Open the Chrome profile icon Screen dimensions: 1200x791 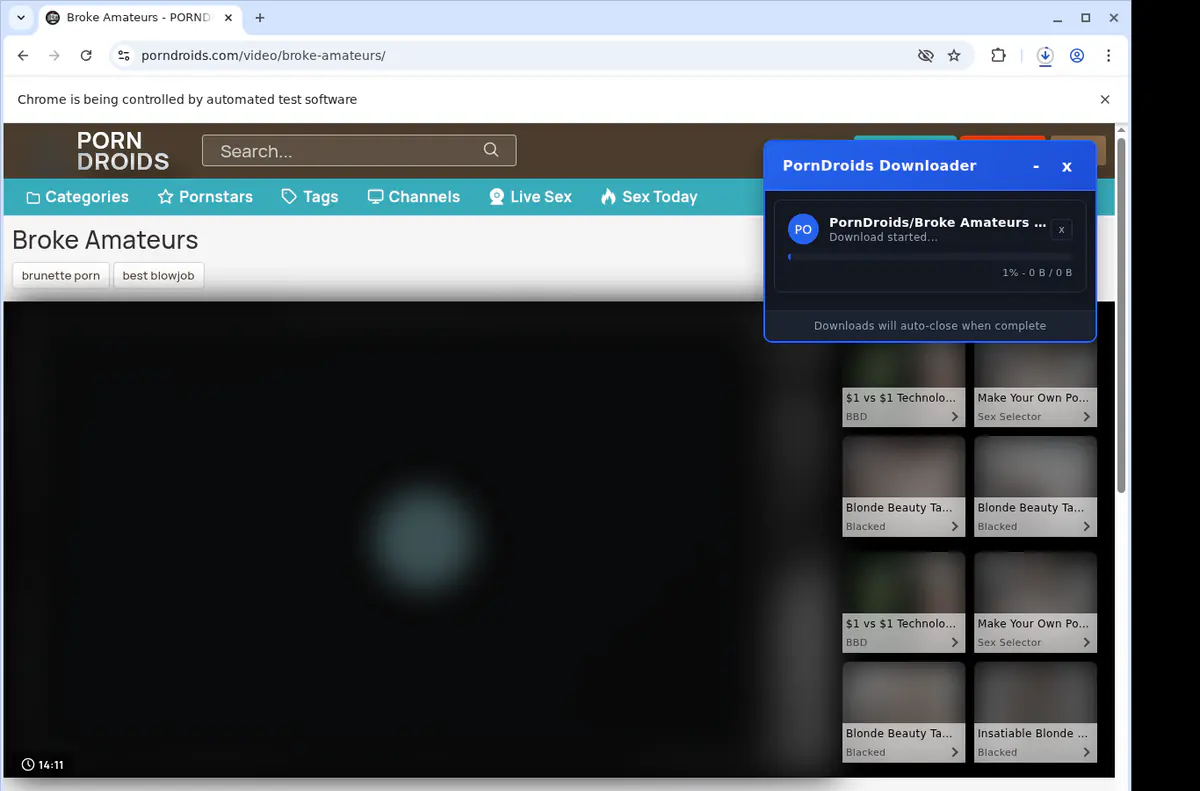pos(1077,56)
